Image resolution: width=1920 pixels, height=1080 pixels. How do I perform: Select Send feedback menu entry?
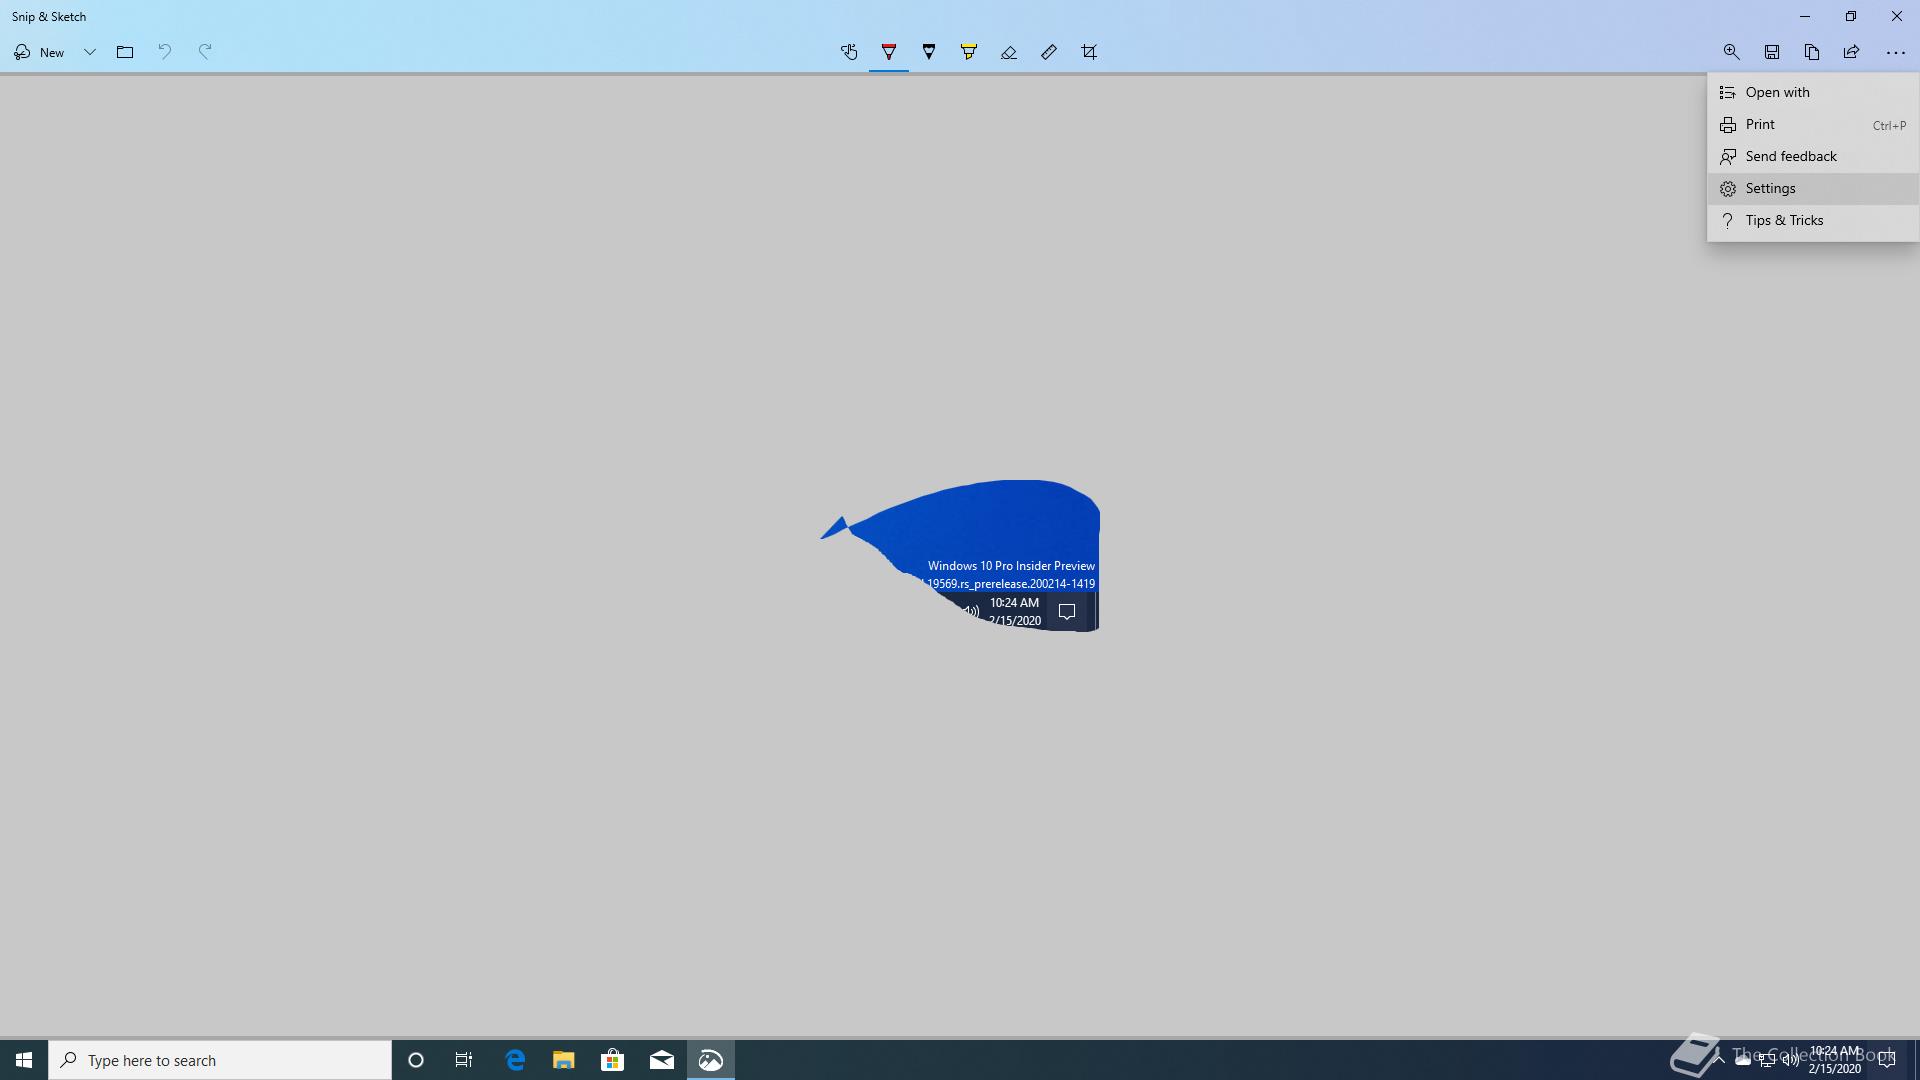(x=1813, y=156)
